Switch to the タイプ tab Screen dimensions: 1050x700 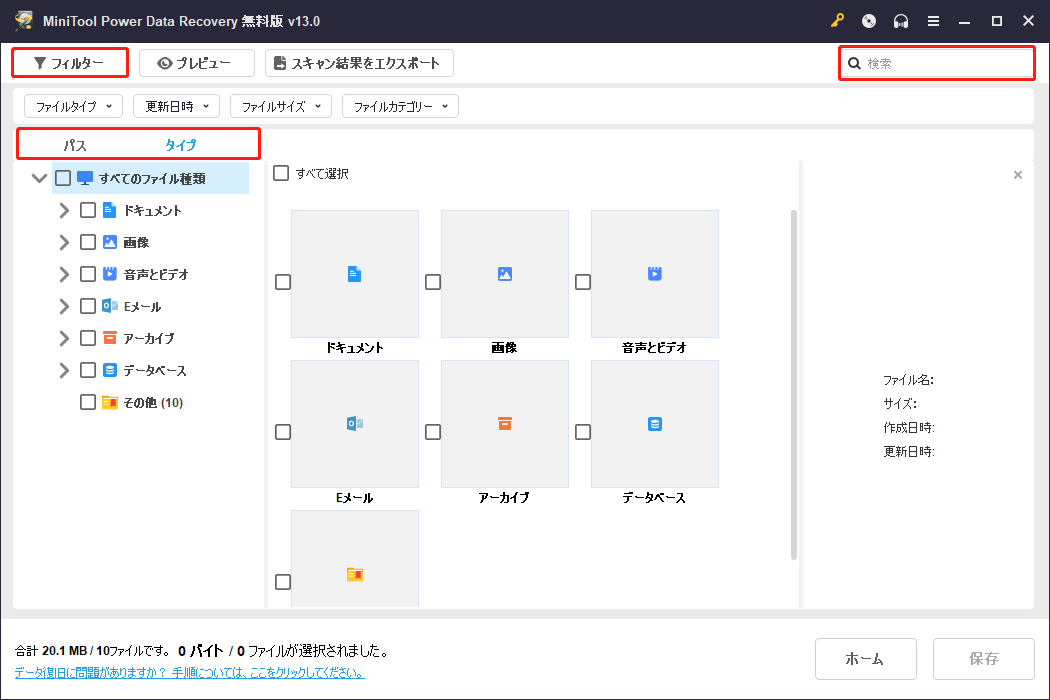(181, 145)
